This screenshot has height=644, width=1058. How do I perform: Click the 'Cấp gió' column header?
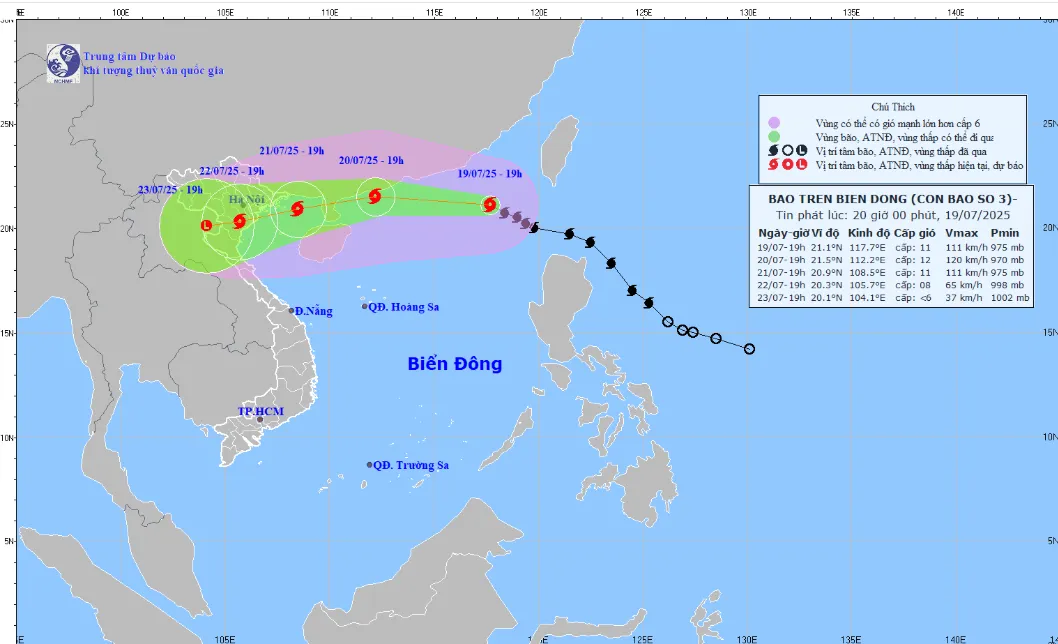tap(914, 233)
